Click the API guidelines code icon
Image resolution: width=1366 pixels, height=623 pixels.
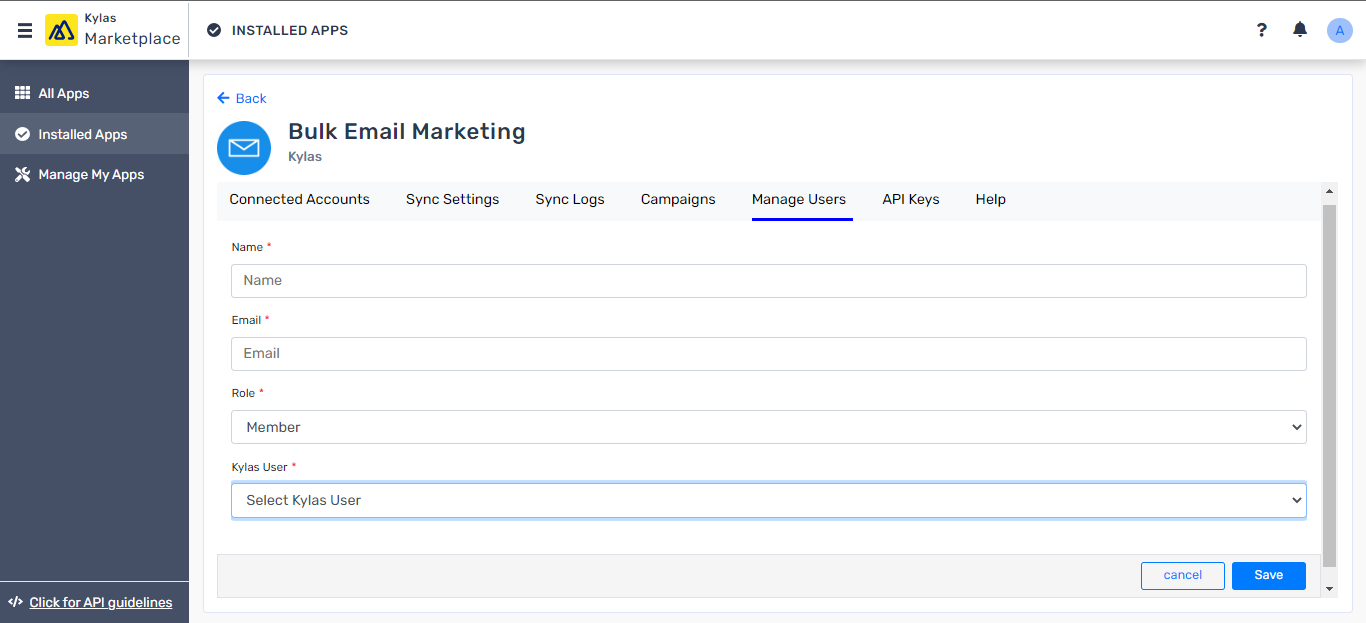coord(14,602)
